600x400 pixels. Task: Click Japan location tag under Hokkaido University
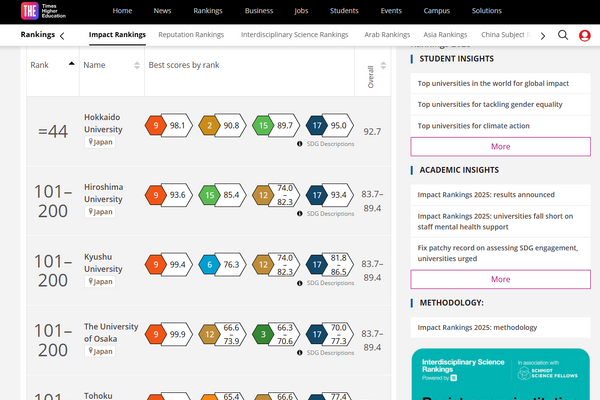[100, 142]
